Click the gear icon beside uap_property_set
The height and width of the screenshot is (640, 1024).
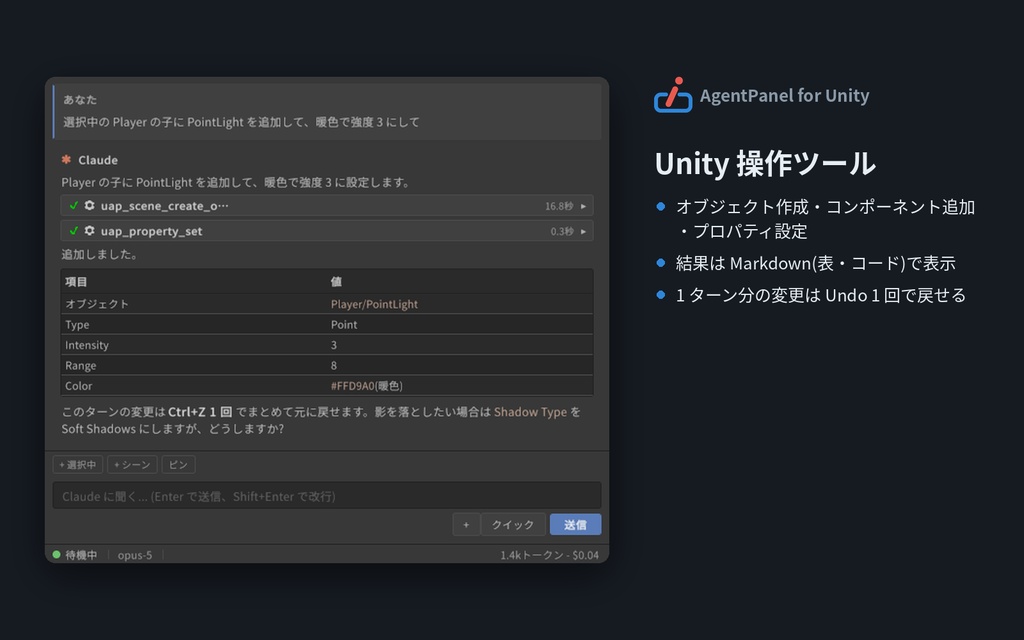[89, 231]
